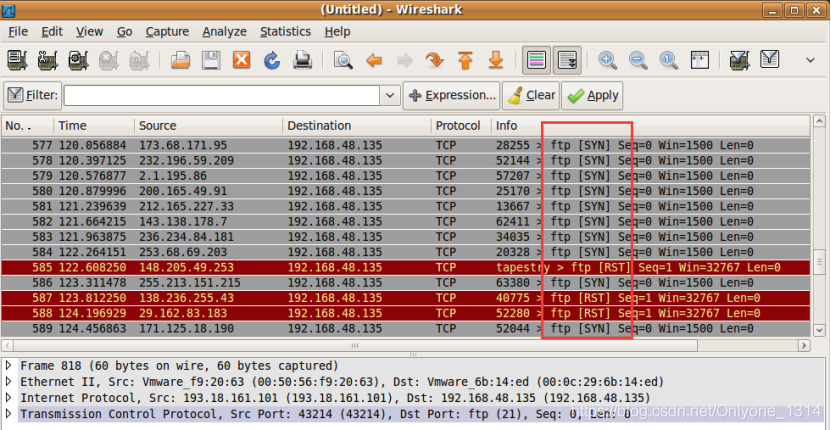Select packet 578 from 232.196.59.209
Viewport: 831px width, 430px height.
(406, 161)
